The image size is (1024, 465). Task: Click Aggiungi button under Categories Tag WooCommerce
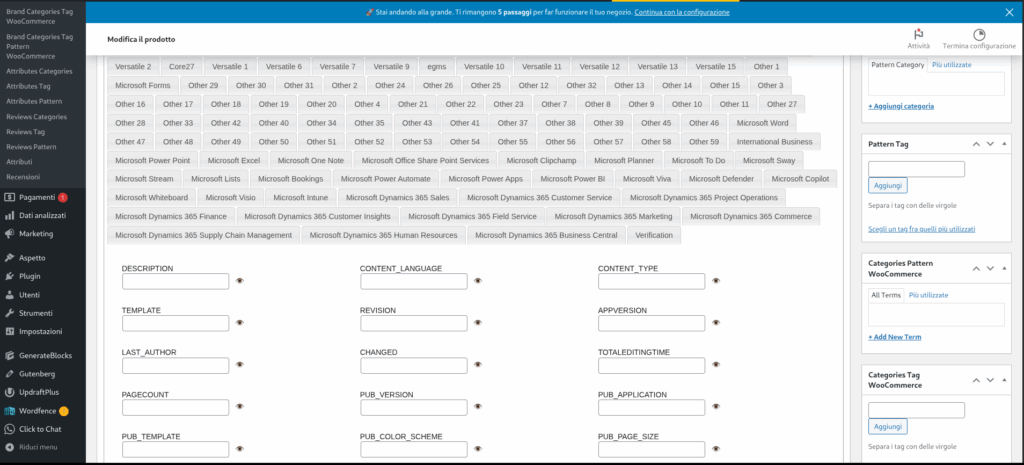tap(888, 426)
